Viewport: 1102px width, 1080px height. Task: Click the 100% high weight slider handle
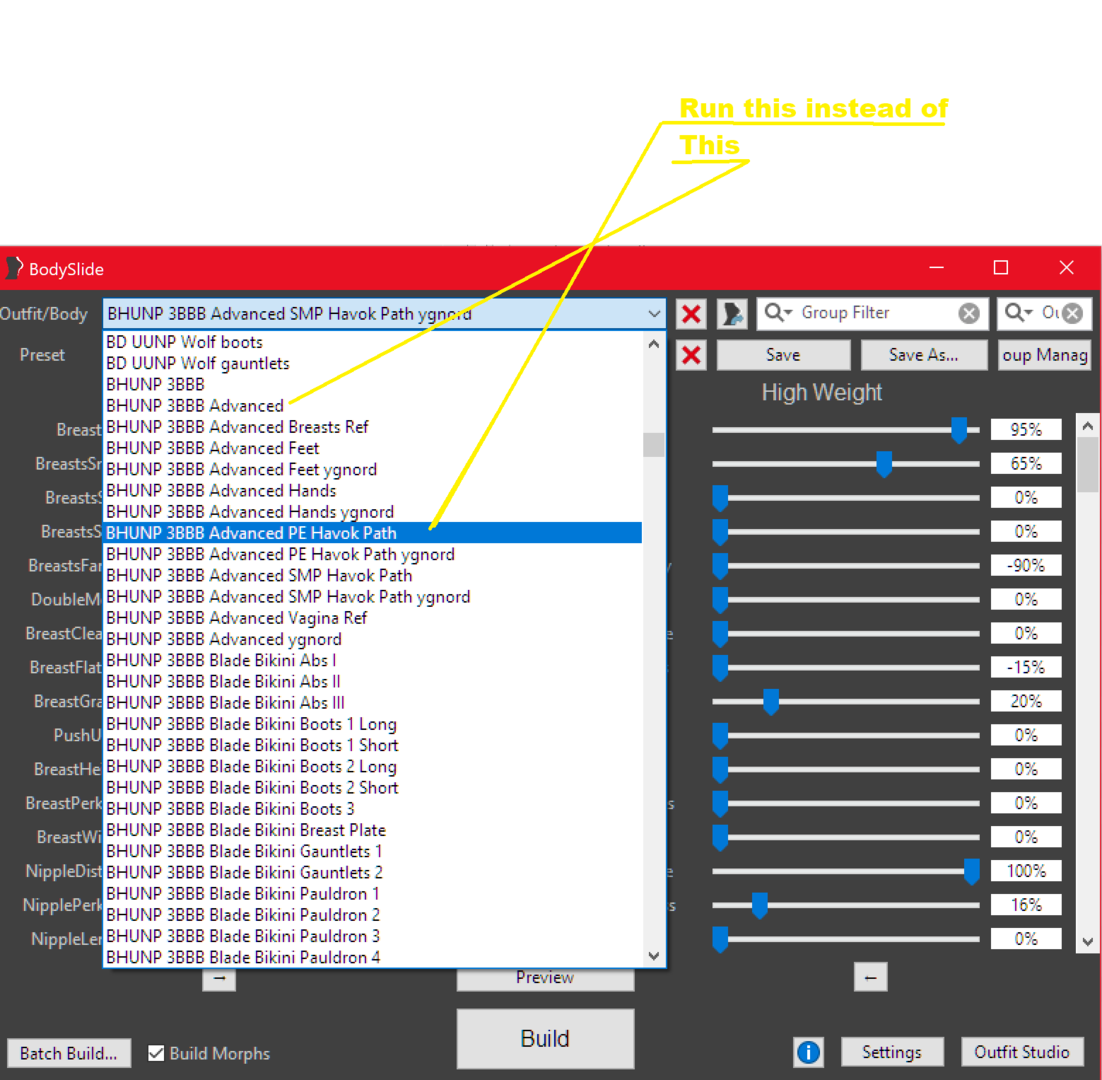pos(971,871)
